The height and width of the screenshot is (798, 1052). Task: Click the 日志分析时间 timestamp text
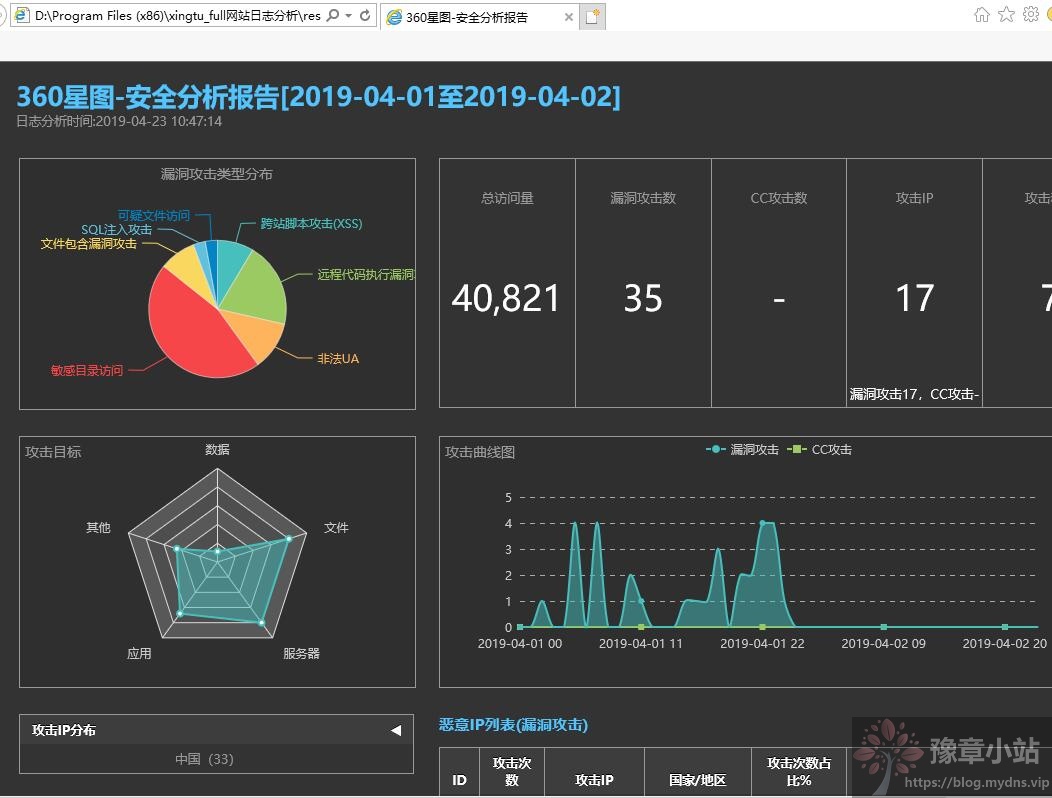(x=119, y=121)
